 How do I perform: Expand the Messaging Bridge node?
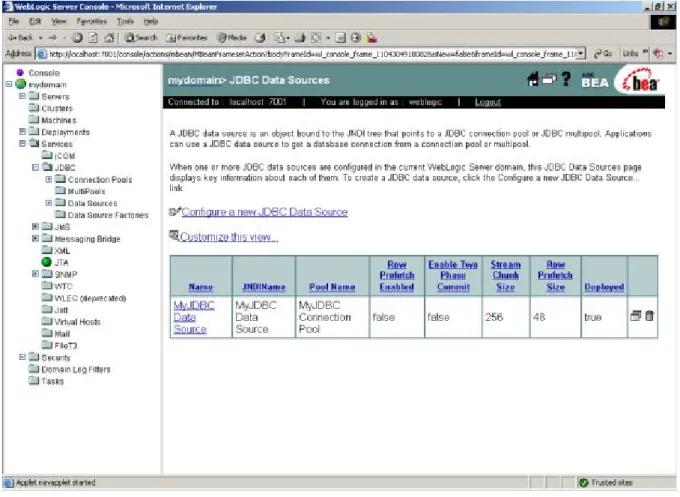(x=36, y=239)
